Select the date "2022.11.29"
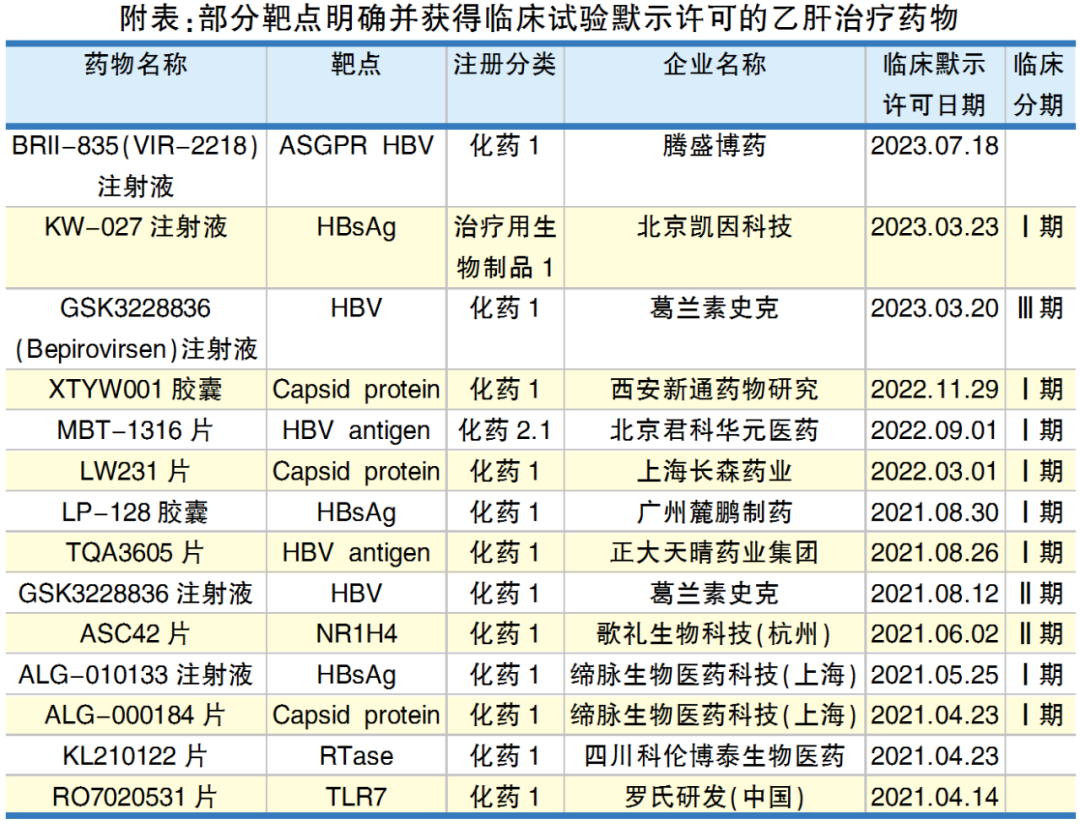 click(x=934, y=389)
